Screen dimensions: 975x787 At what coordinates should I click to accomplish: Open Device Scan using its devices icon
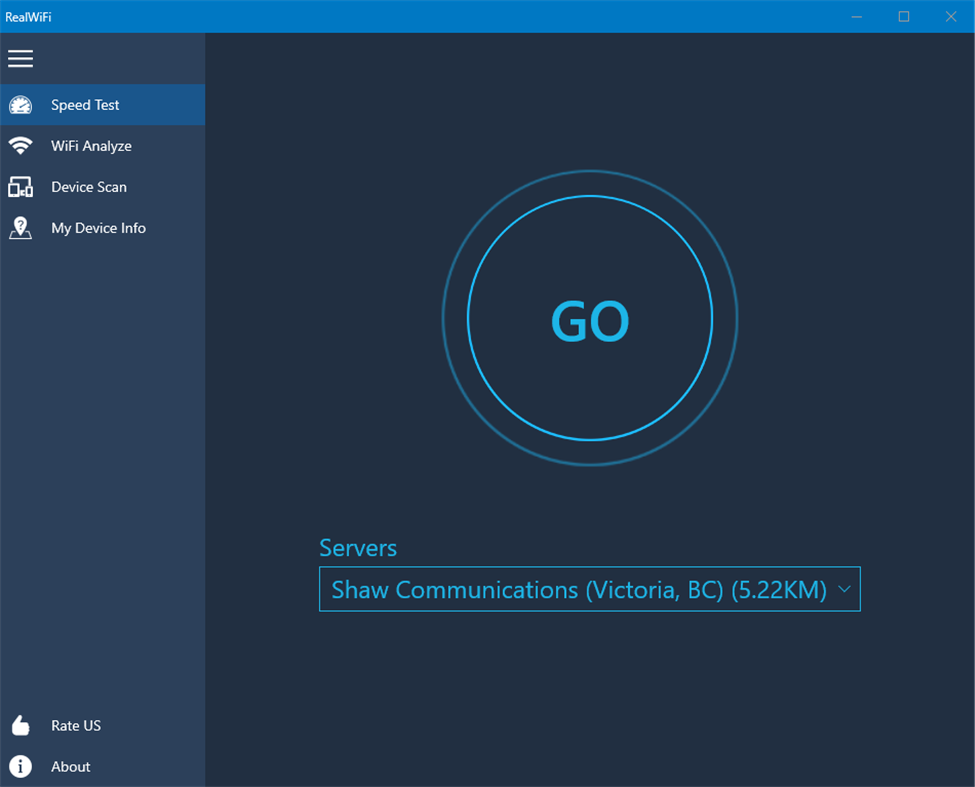click(21, 186)
